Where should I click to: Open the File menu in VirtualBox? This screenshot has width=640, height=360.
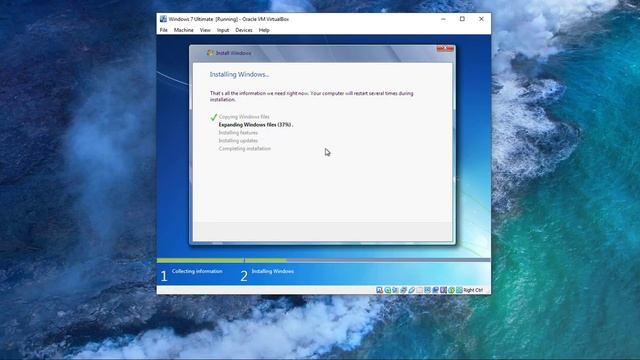(x=164, y=30)
